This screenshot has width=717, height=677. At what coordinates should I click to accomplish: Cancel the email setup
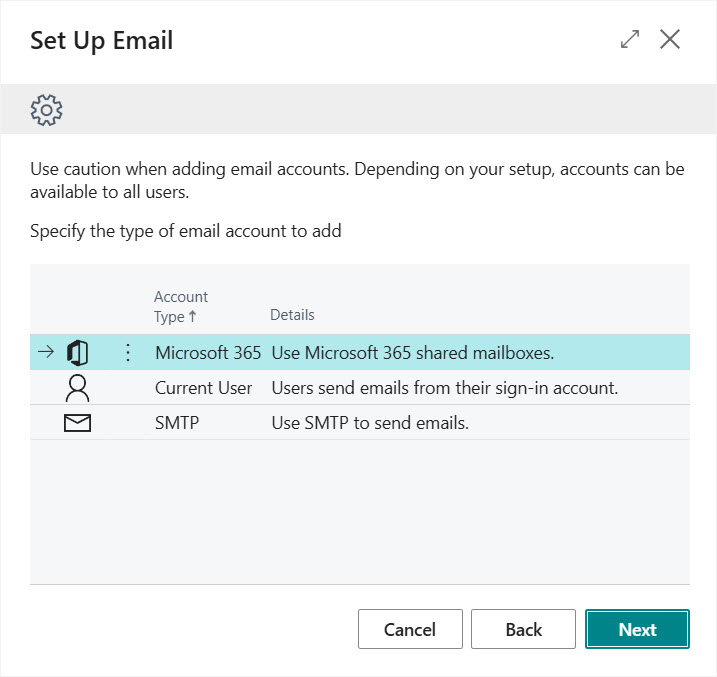410,630
